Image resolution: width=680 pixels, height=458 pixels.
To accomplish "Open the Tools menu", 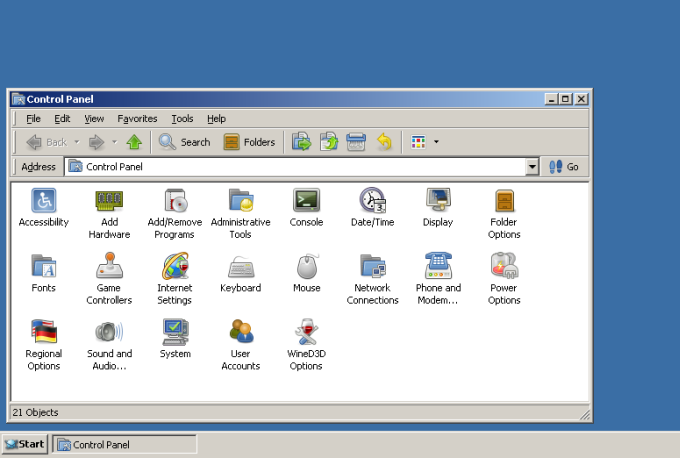I will tap(182, 118).
